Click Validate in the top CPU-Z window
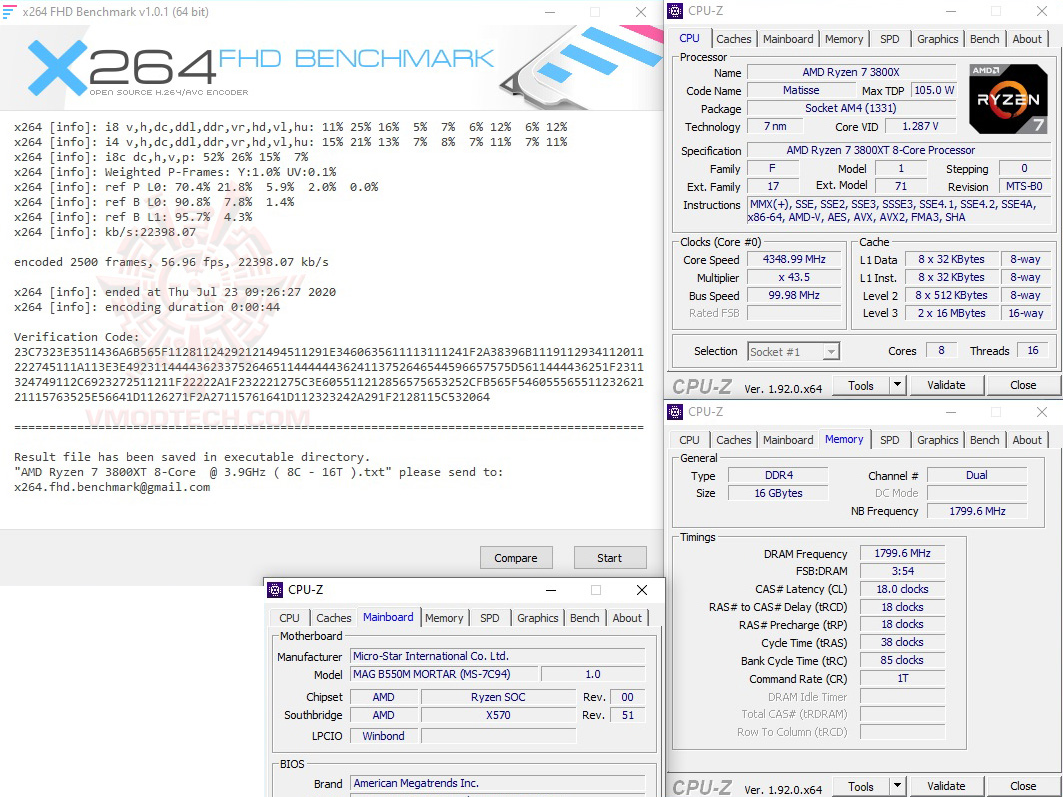Image resolution: width=1063 pixels, height=797 pixels. 946,384
